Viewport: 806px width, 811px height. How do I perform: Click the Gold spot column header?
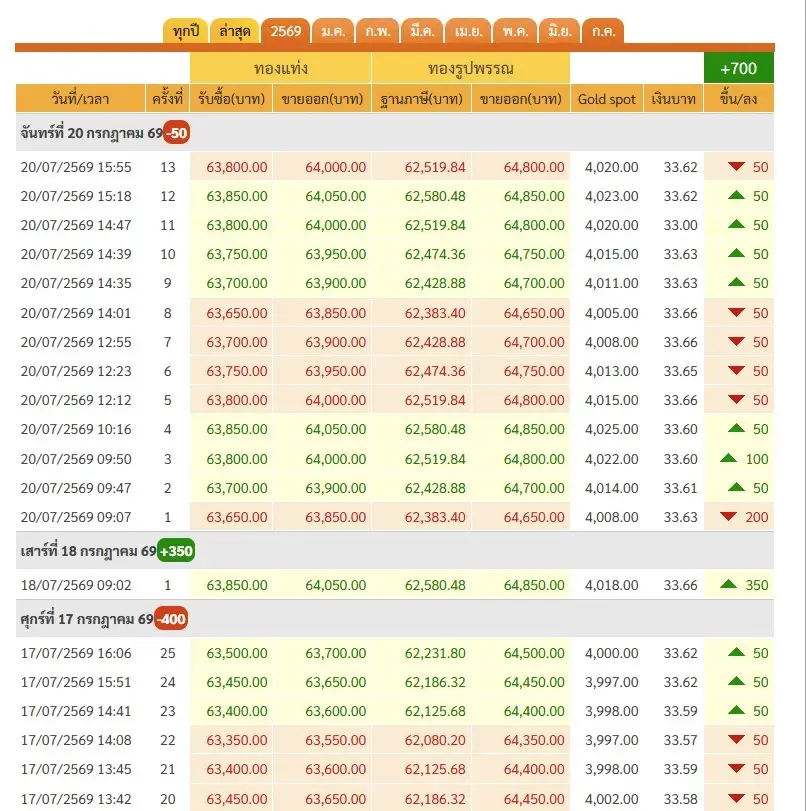(x=606, y=99)
